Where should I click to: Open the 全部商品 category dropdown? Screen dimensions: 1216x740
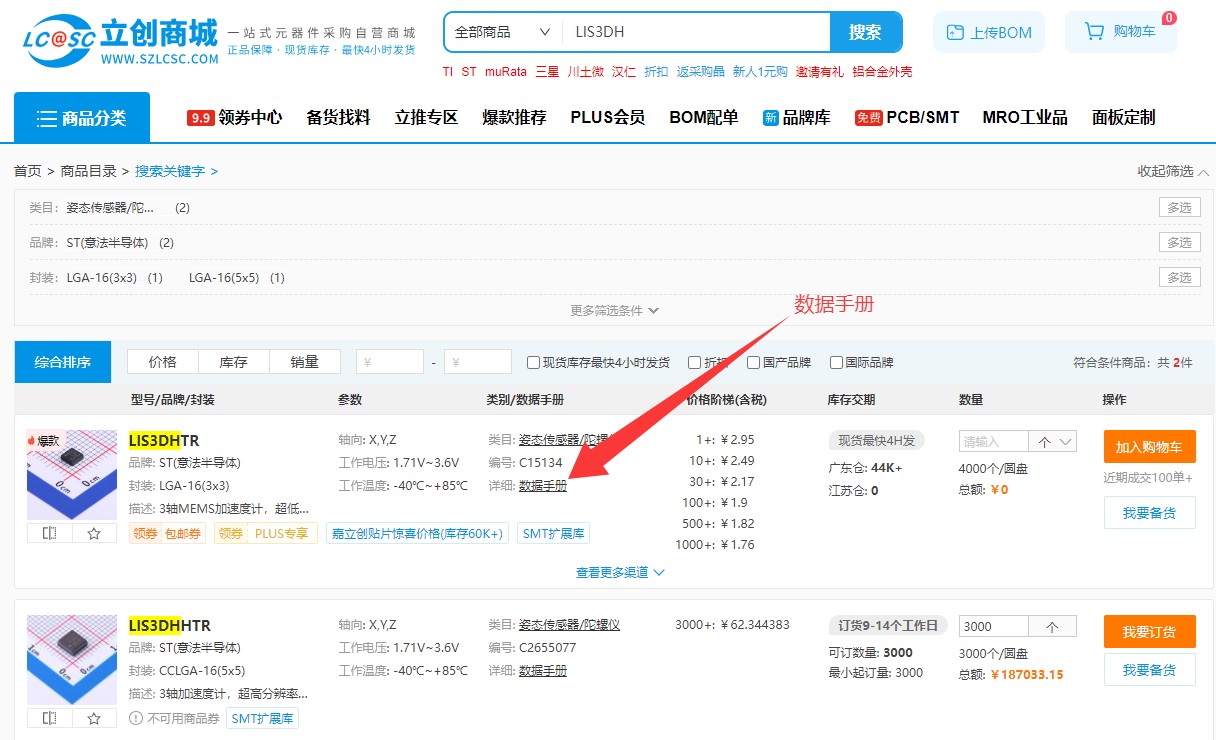(x=503, y=32)
